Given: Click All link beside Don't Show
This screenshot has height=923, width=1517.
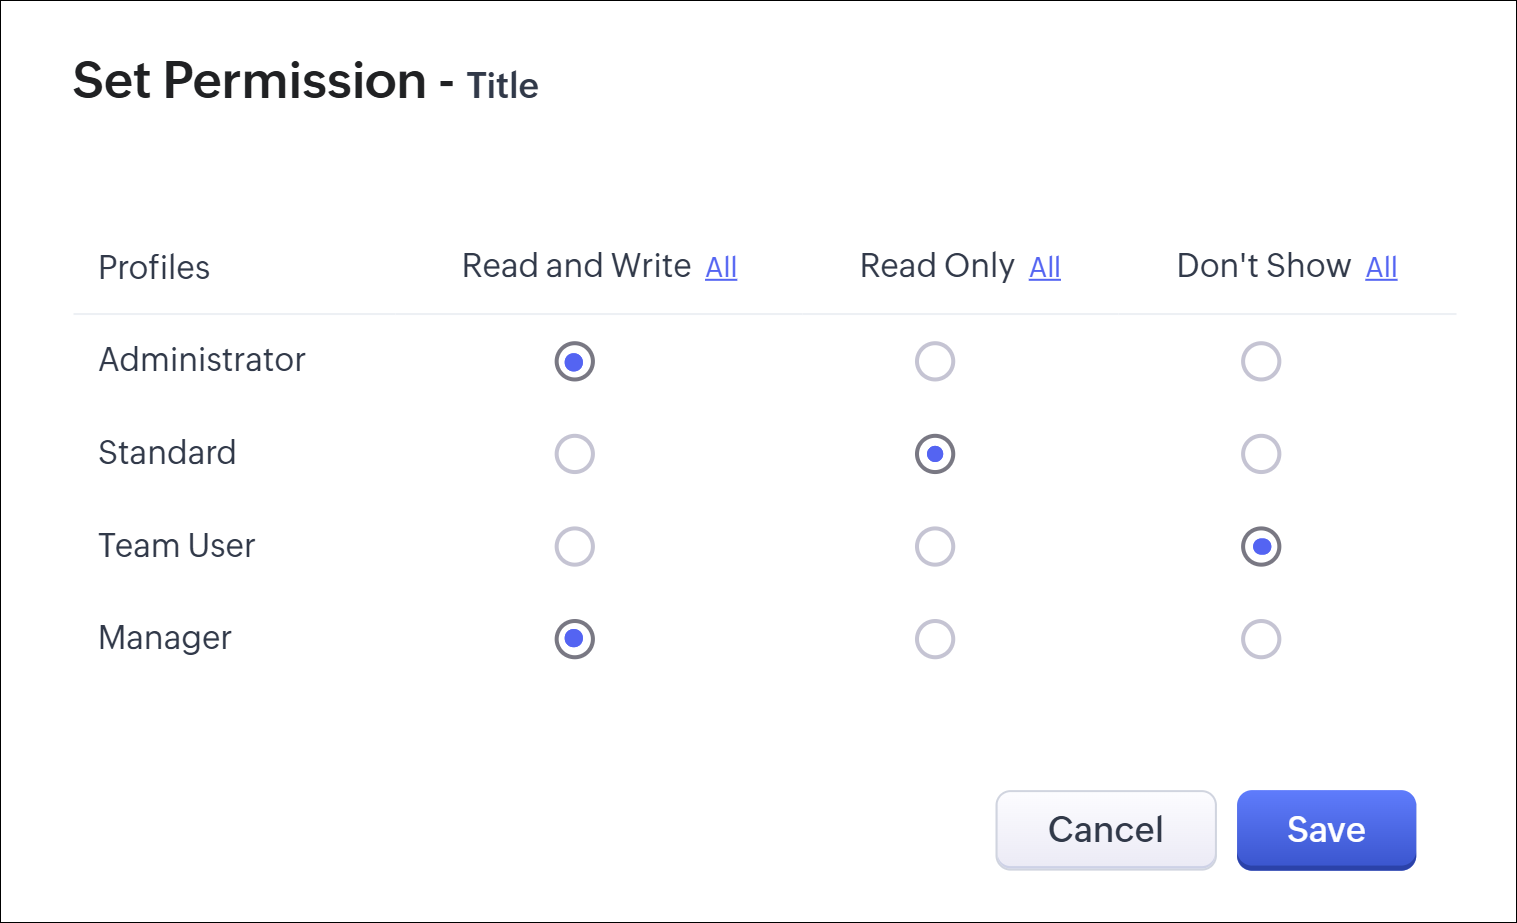Looking at the screenshot, I should pos(1381,267).
